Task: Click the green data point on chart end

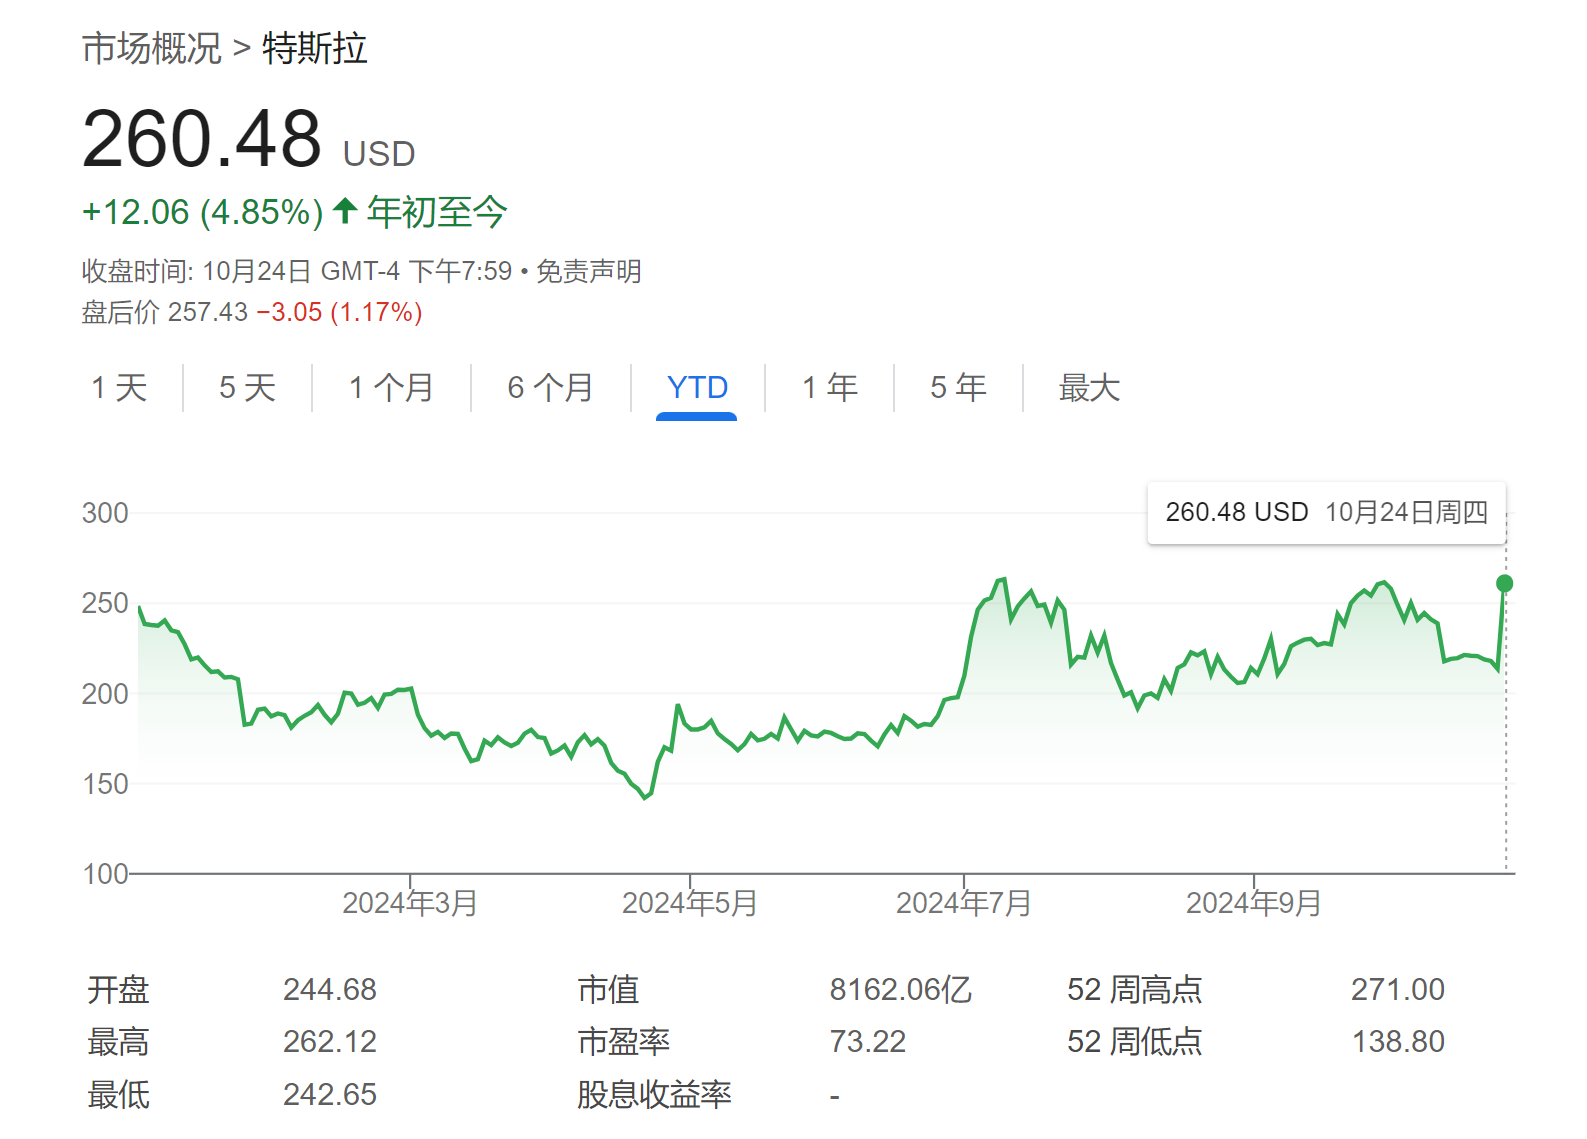Action: click(x=1504, y=583)
